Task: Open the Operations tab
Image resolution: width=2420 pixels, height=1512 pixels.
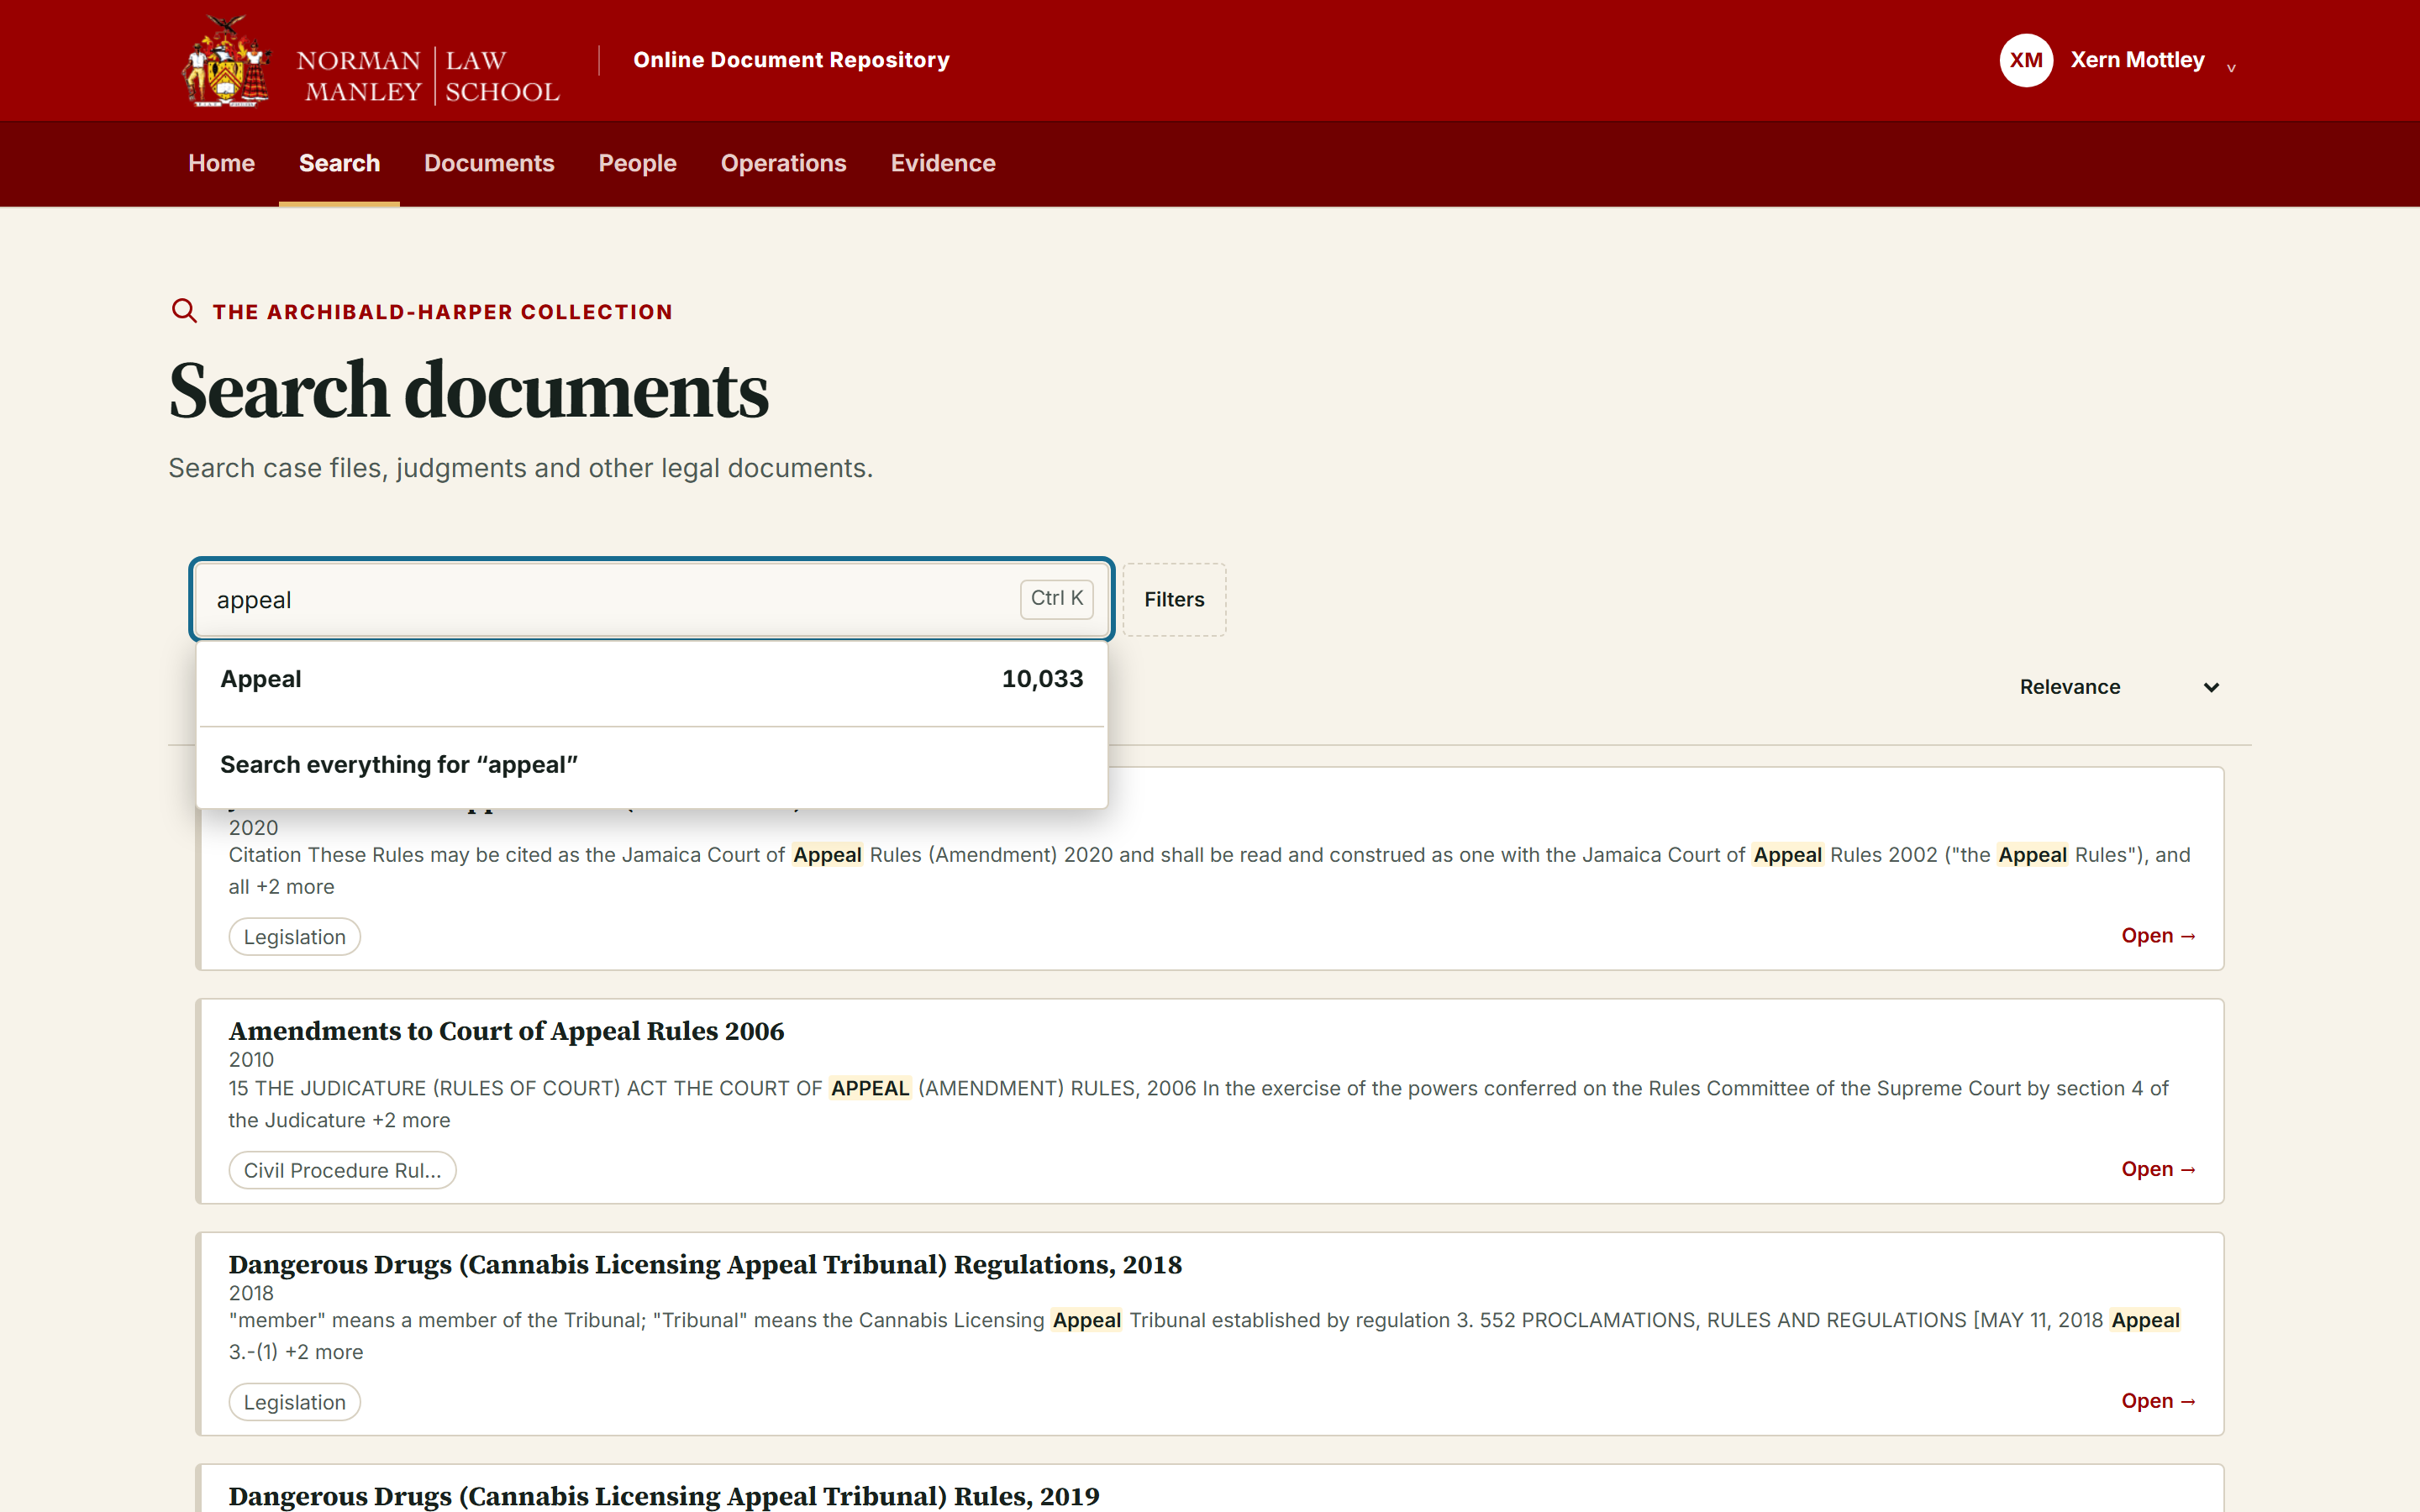Action: (x=783, y=163)
